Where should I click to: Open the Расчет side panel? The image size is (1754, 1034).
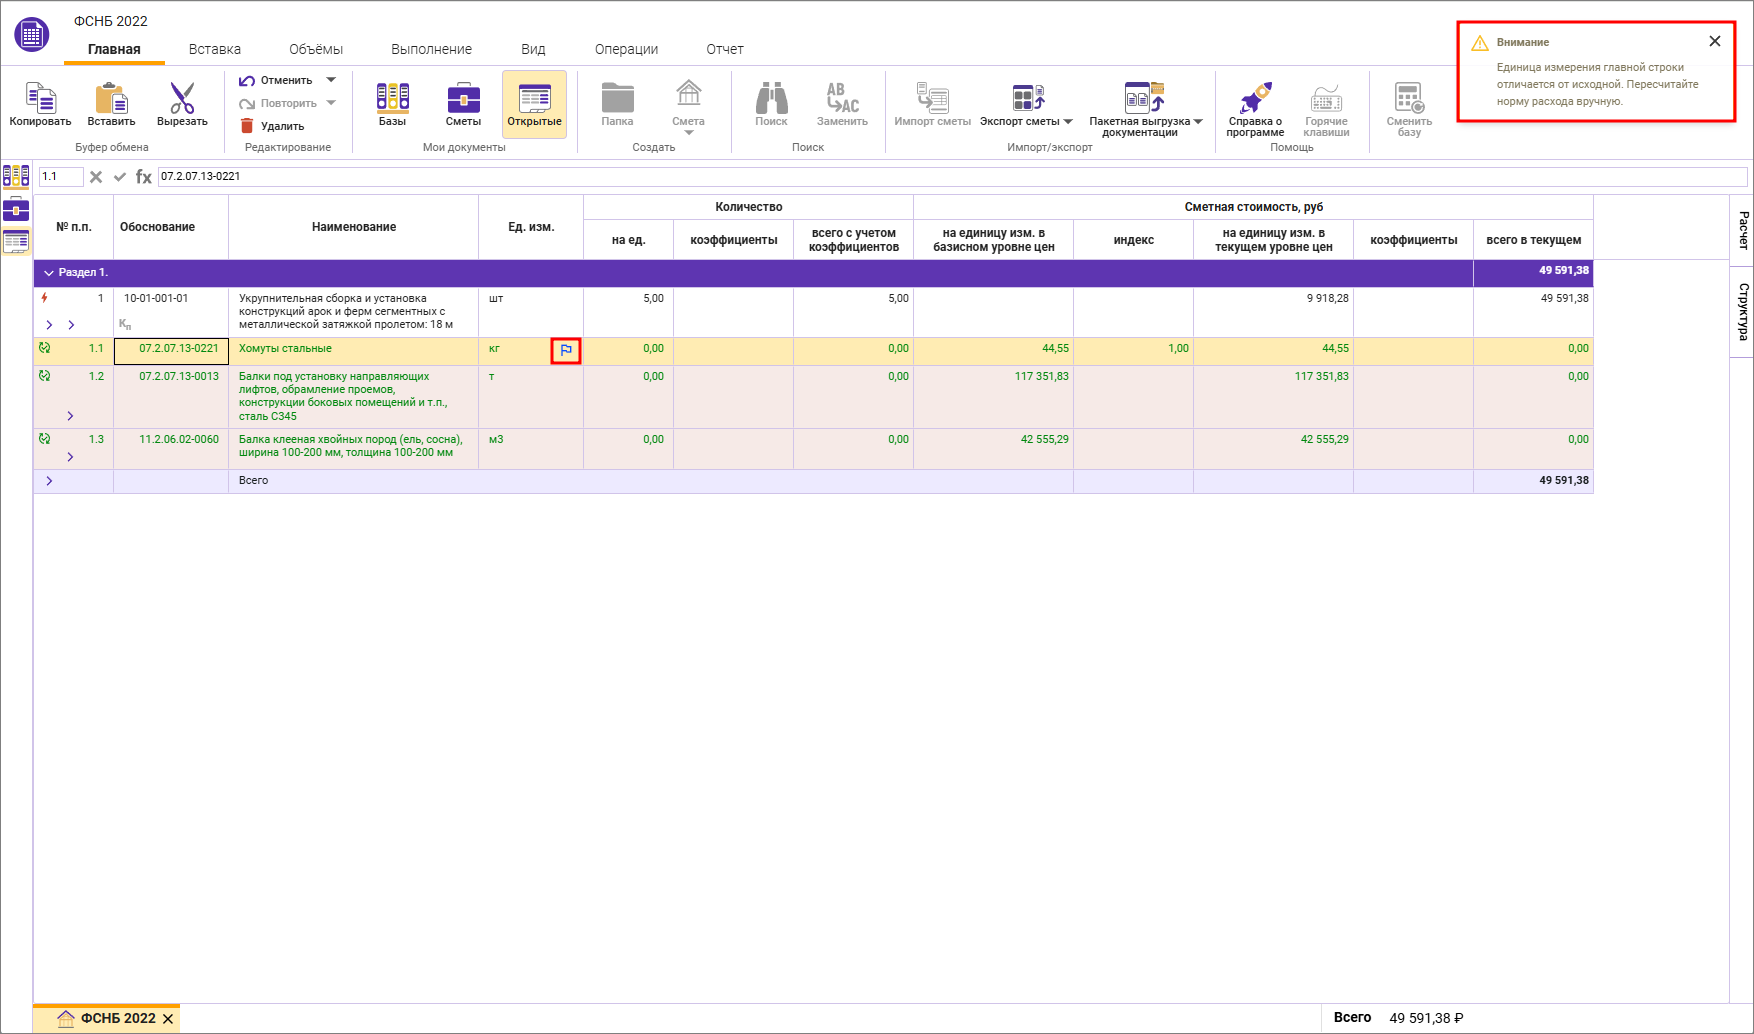click(x=1743, y=231)
